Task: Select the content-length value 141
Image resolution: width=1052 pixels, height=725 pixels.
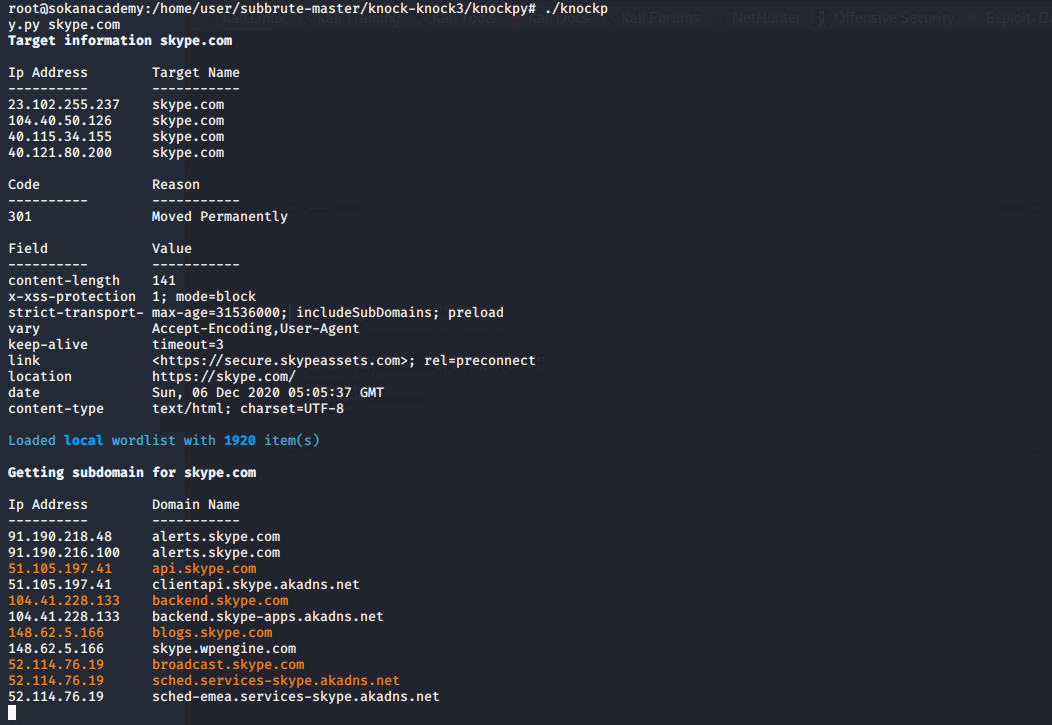Action: pos(164,280)
